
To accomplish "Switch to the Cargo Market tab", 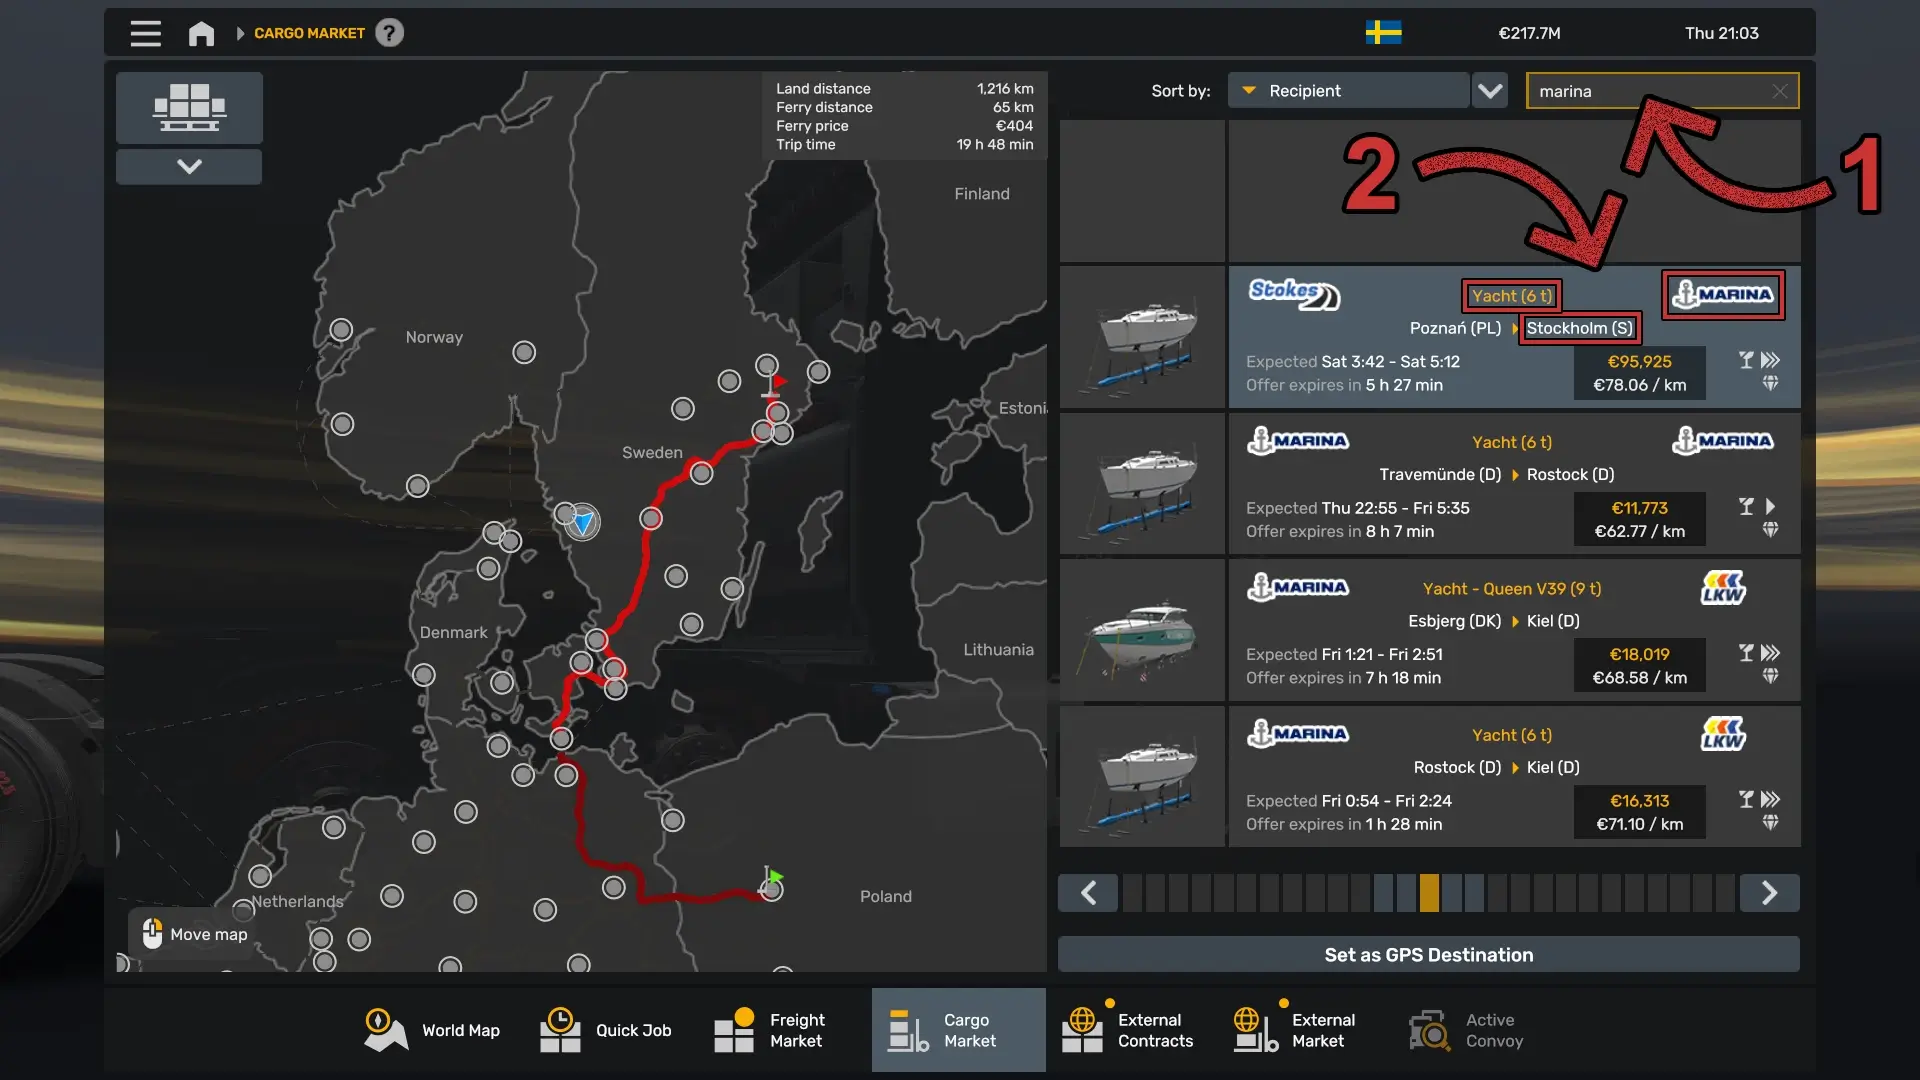I will coord(958,1030).
